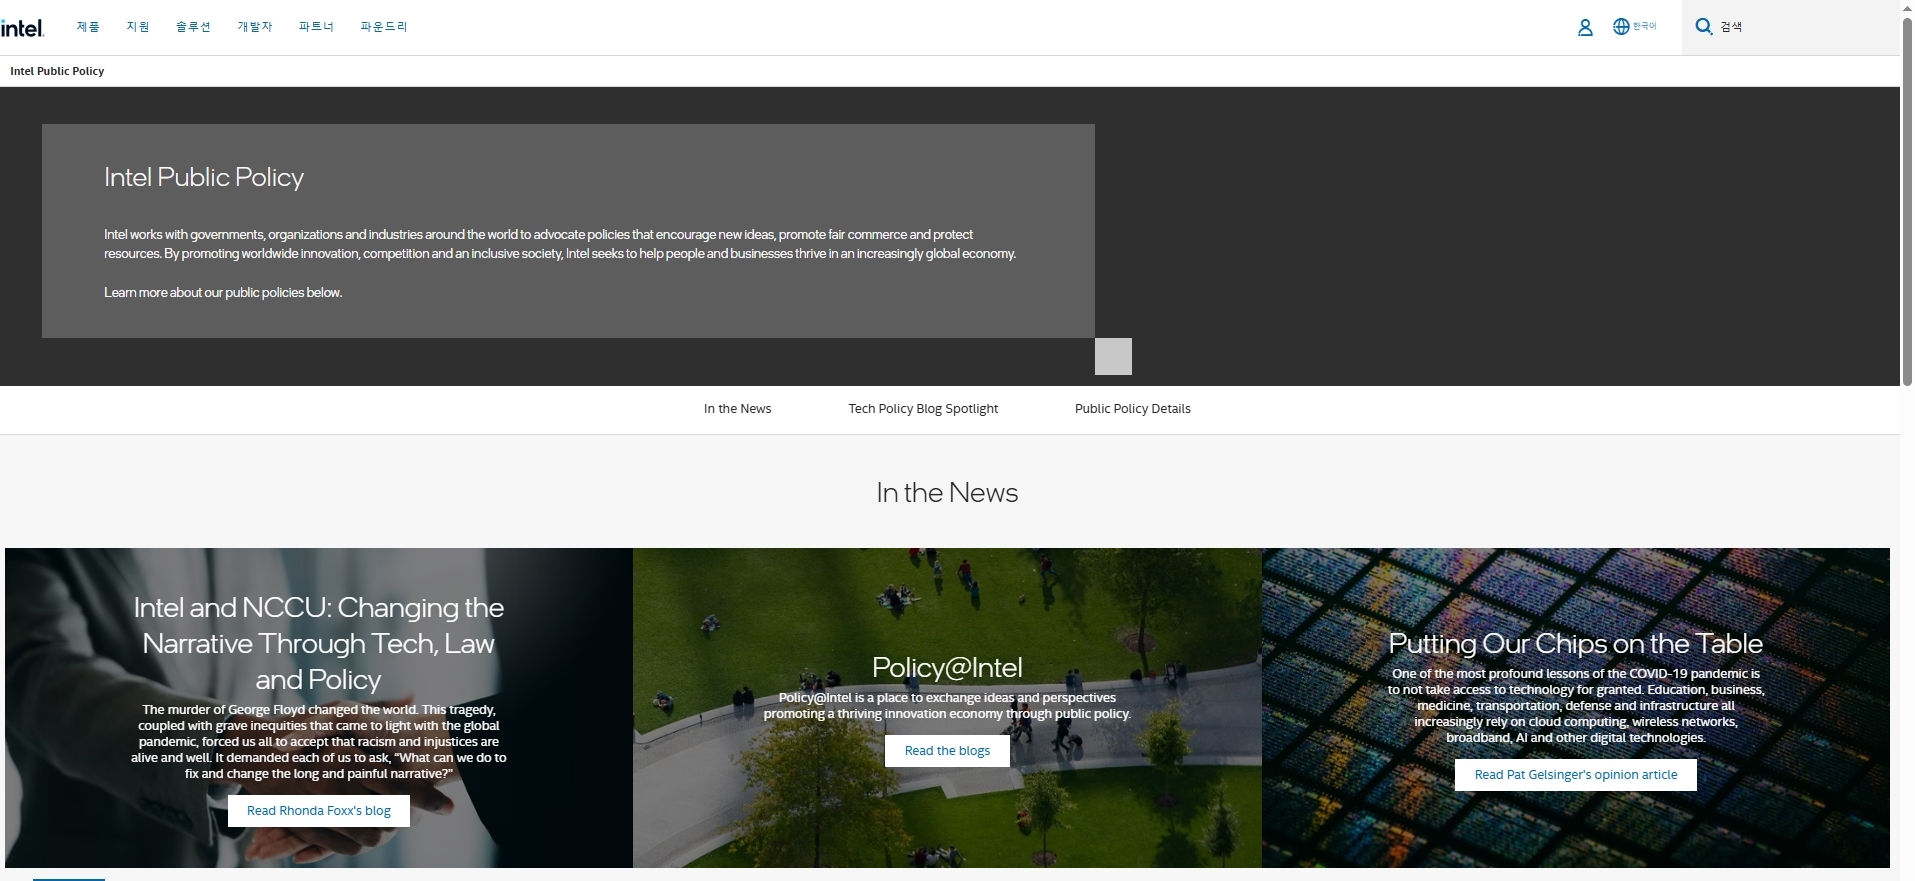Open the globe language selector
Viewport: 1915px width, 881px height.
[x=1634, y=27]
